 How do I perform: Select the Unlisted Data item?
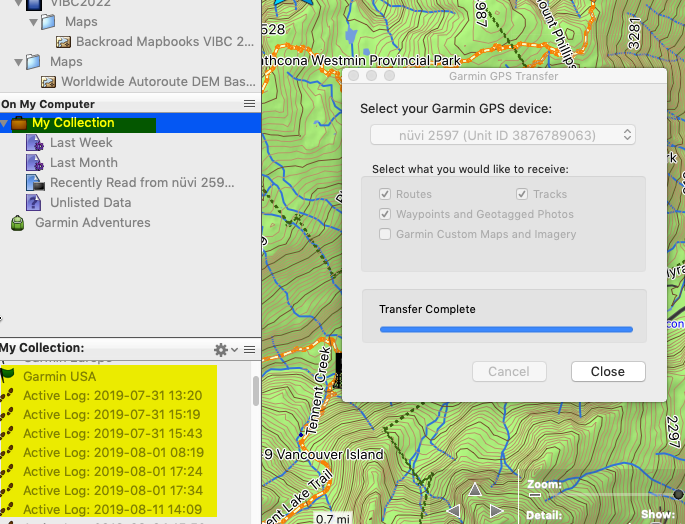tap(91, 203)
